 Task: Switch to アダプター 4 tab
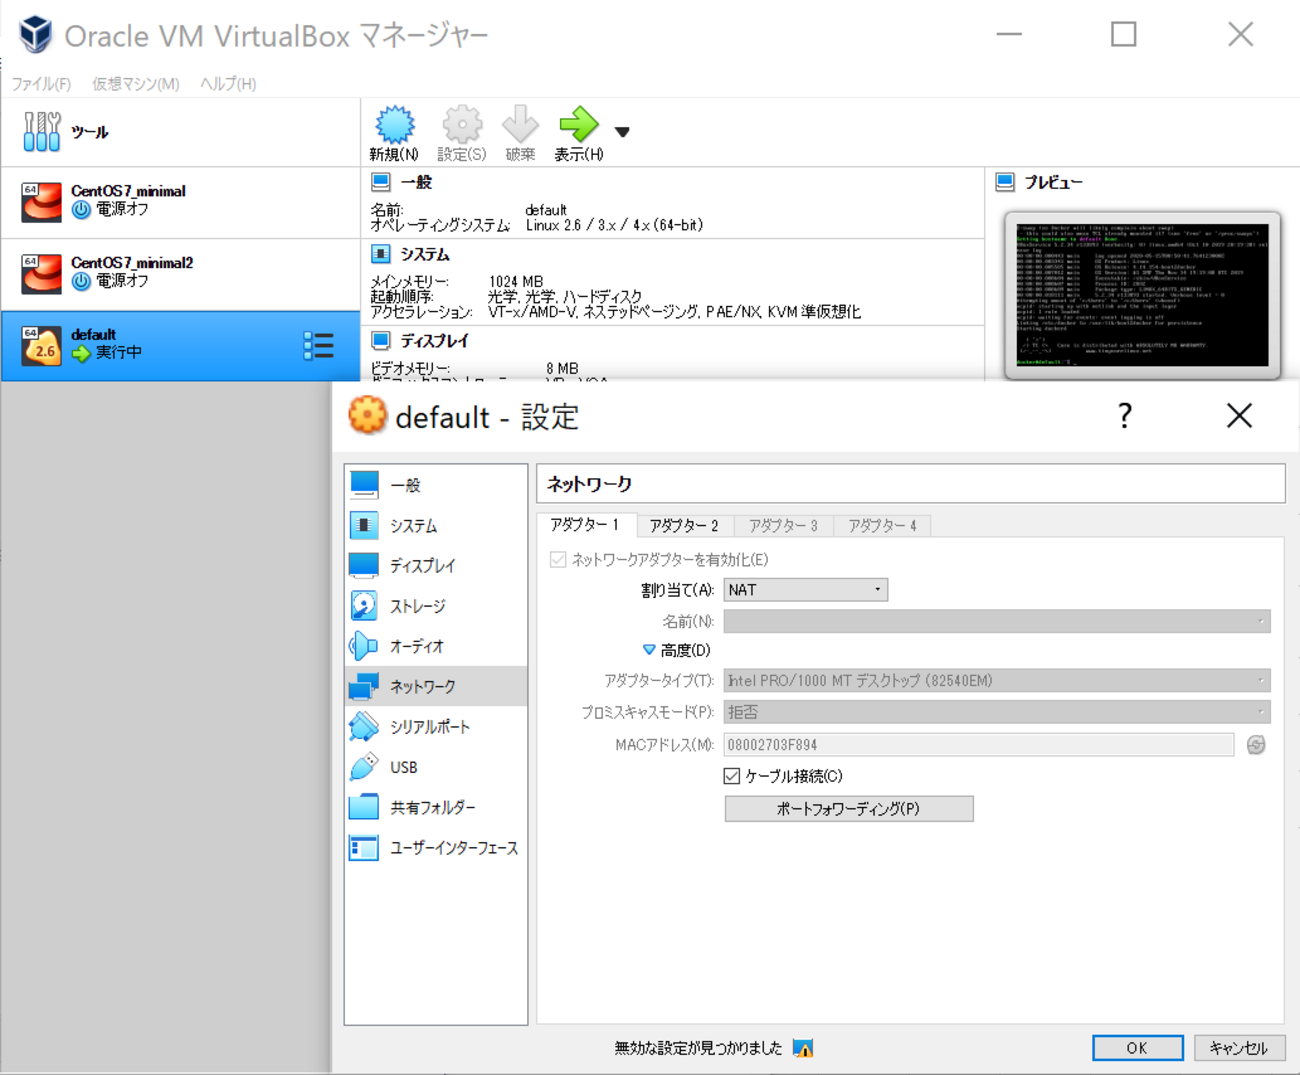coord(882,525)
